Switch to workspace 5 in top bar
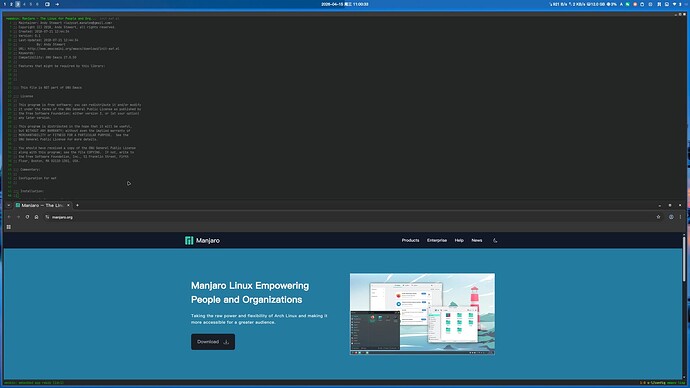690x388 pixels. 30,4
